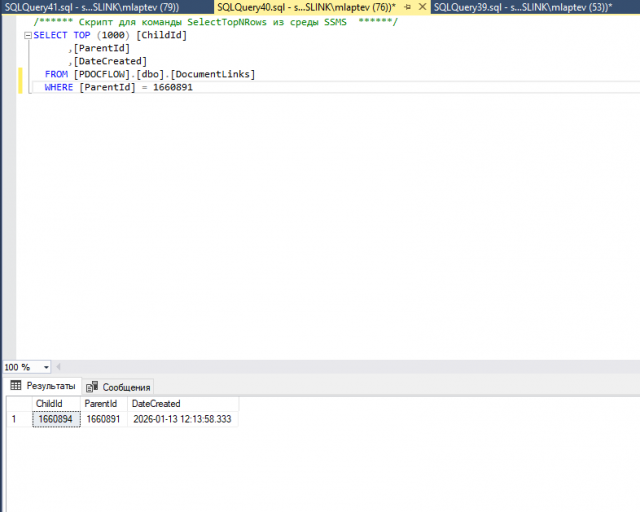Place cursor on ,[ParentId] line in editor

pyautogui.click(x=99, y=48)
